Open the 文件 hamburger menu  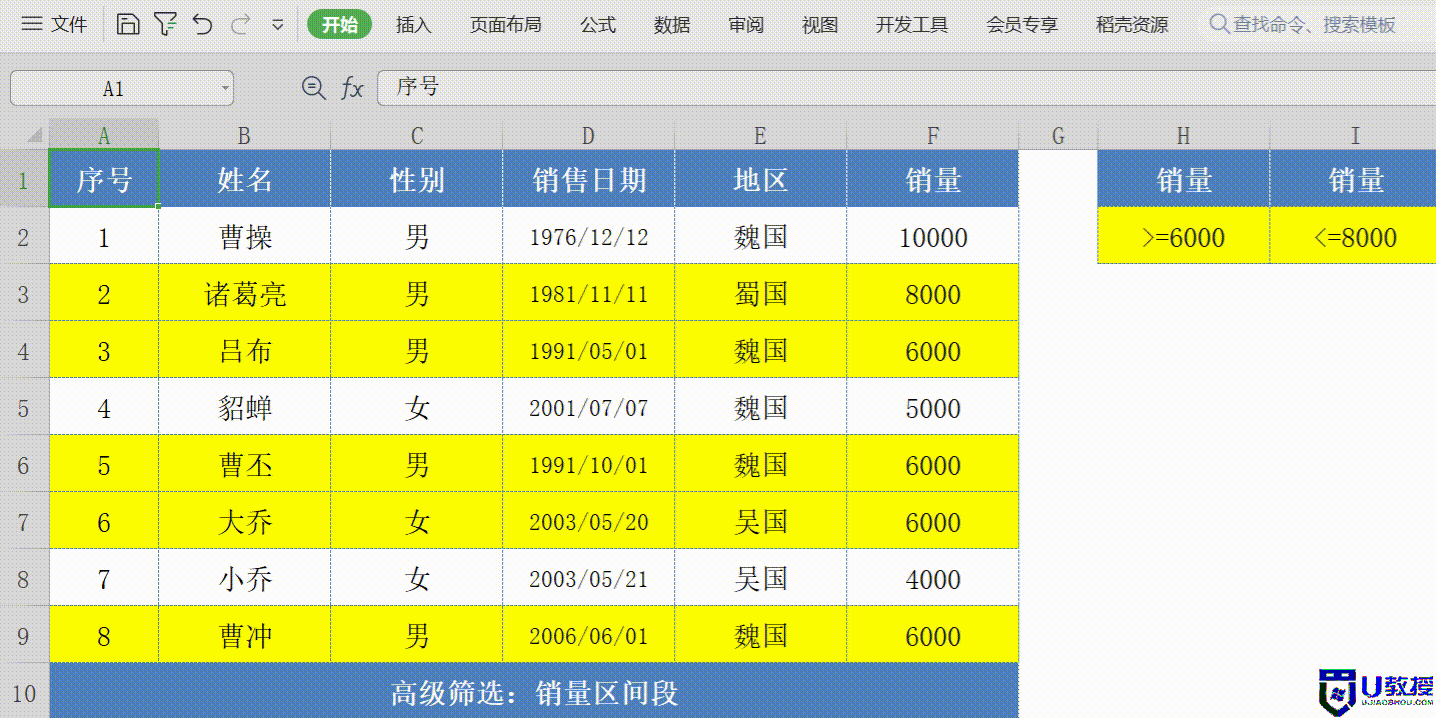[54, 25]
